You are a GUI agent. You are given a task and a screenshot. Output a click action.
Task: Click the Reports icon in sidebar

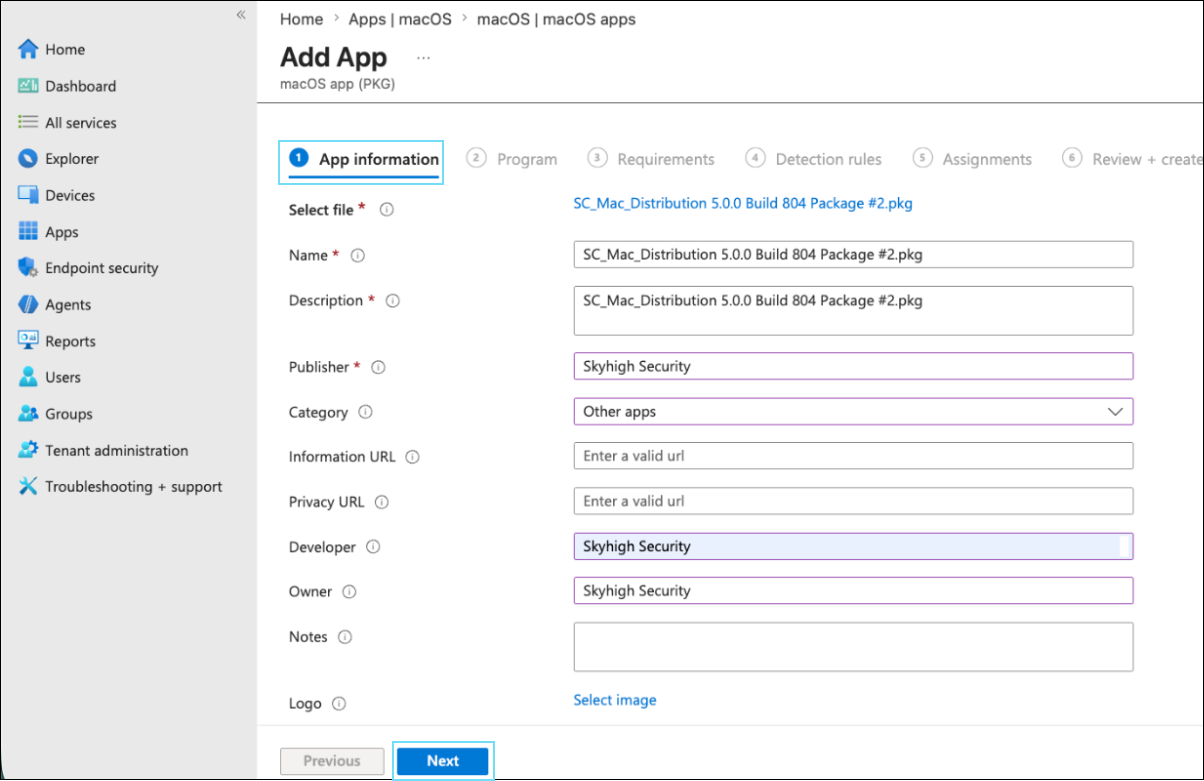click(x=28, y=340)
